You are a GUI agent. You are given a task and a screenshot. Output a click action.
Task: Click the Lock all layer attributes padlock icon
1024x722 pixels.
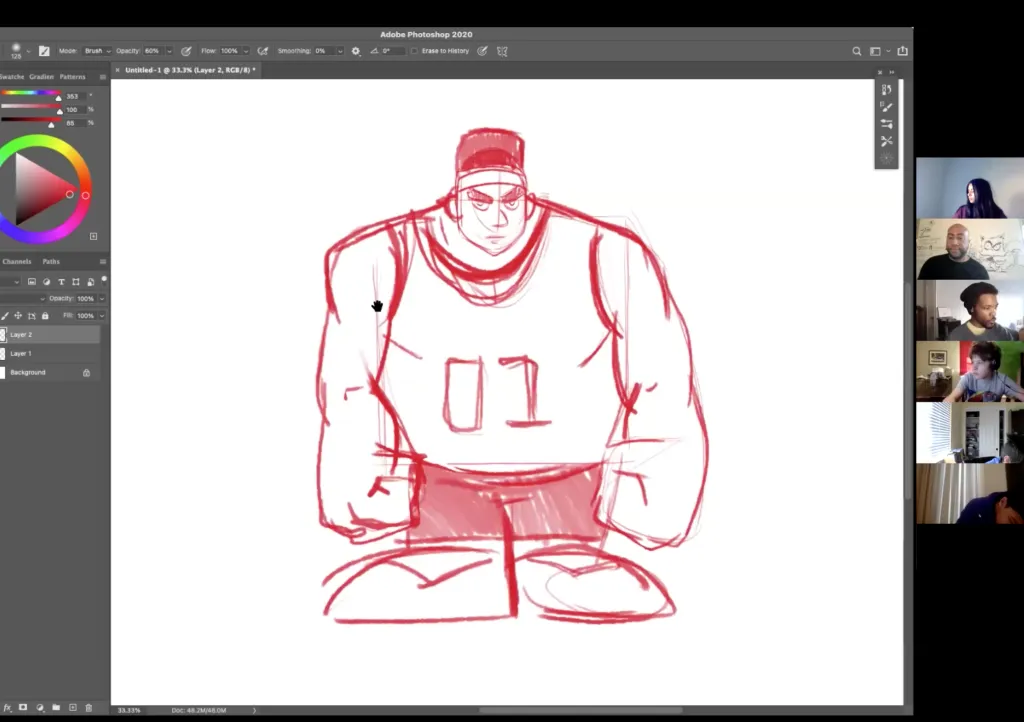tap(45, 316)
